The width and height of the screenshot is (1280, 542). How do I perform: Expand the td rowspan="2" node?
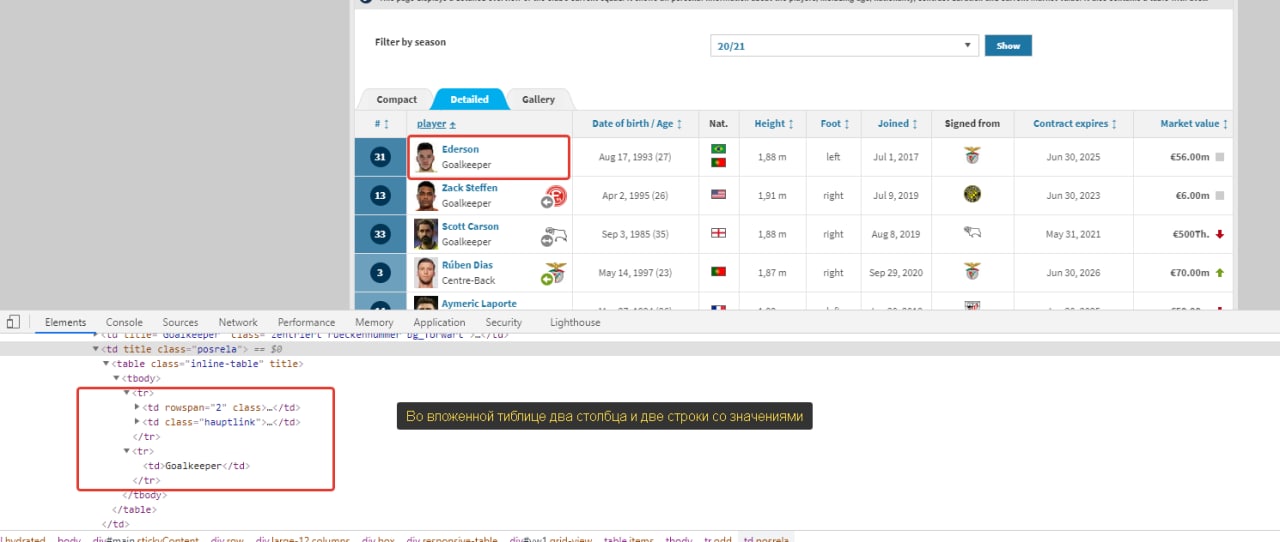pos(137,407)
